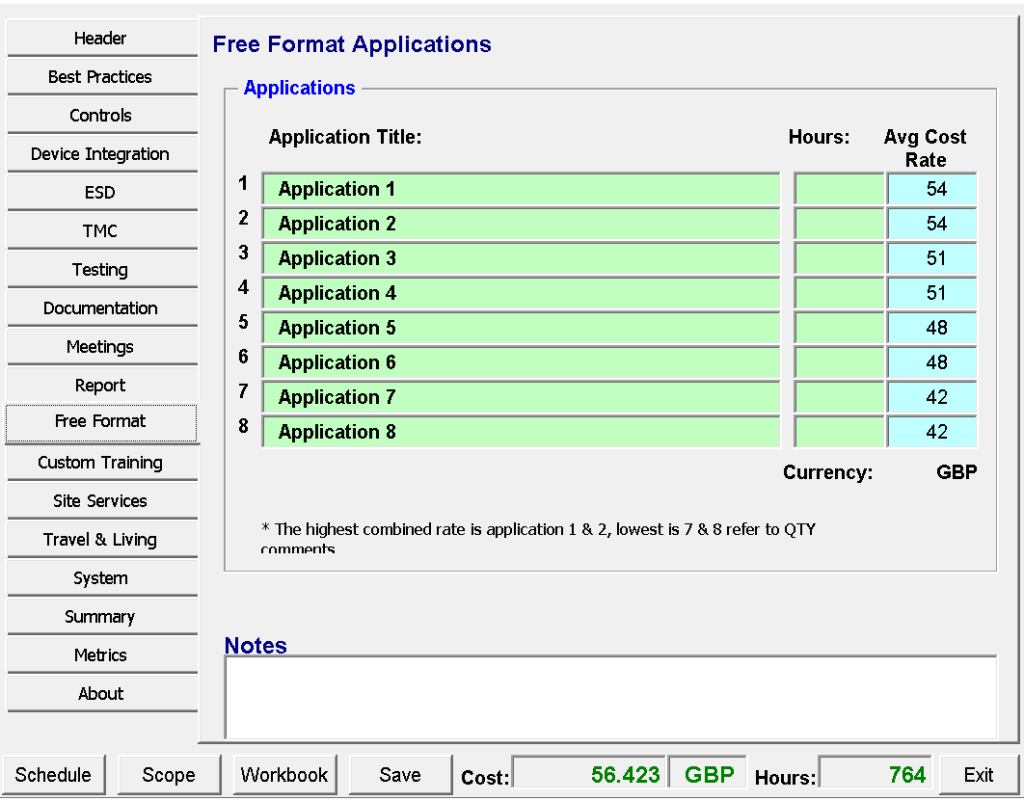The height and width of the screenshot is (801, 1024).
Task: Open the Header section
Action: 101,39
